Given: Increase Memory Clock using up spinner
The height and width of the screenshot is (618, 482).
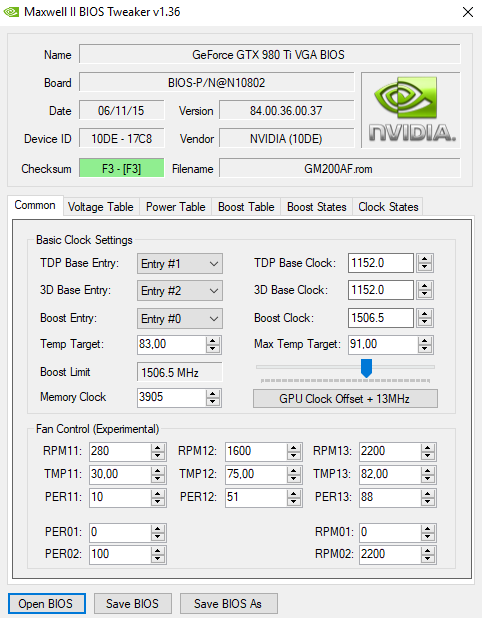Looking at the screenshot, I should [213, 394].
